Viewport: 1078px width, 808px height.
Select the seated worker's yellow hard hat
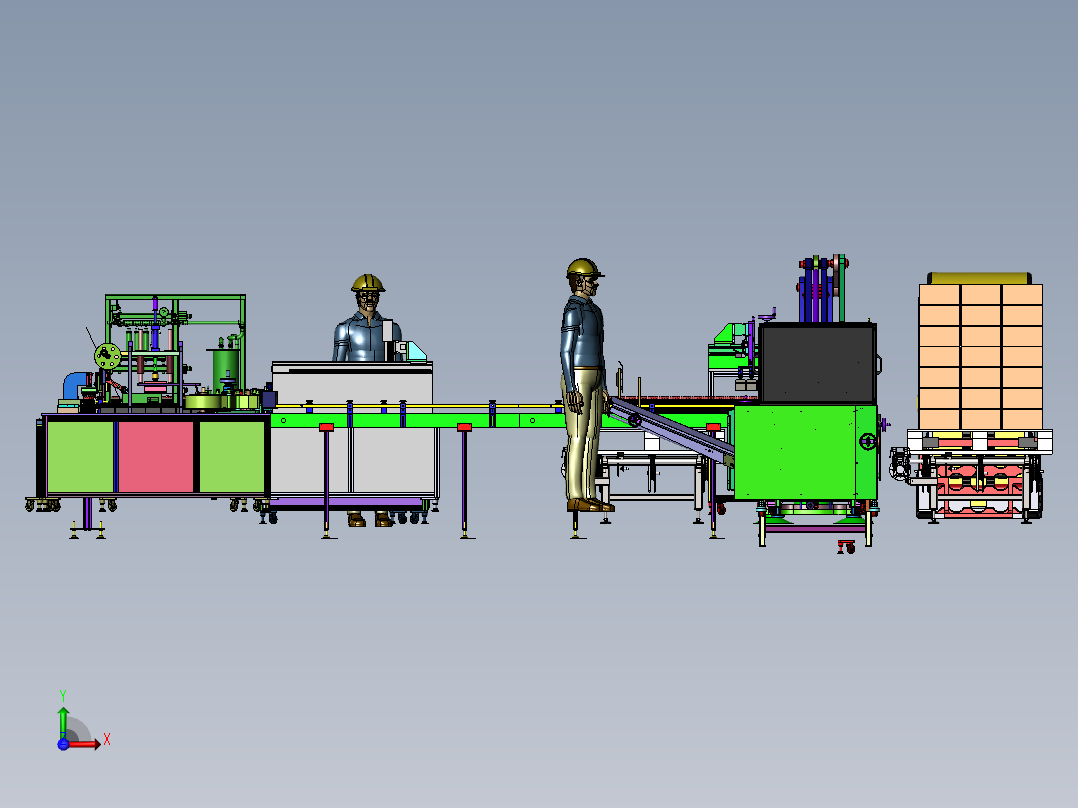(x=368, y=283)
